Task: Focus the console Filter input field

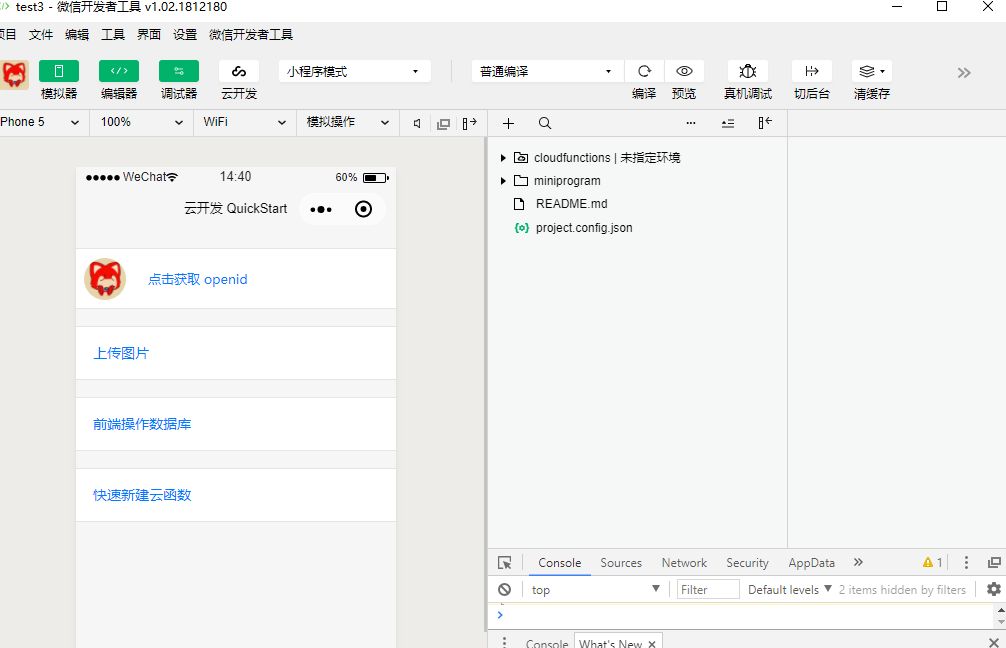Action: (x=708, y=590)
